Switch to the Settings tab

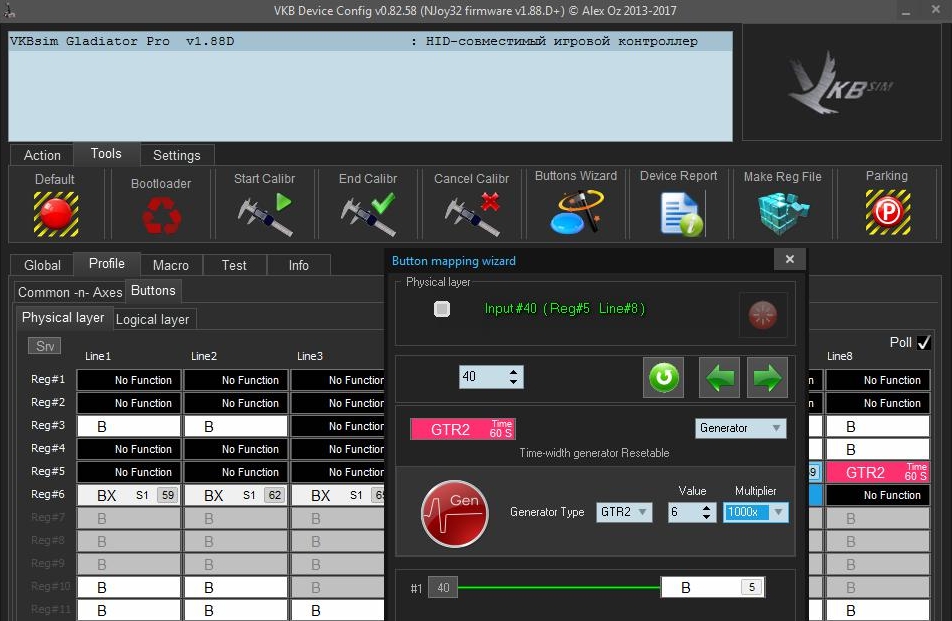(177, 155)
